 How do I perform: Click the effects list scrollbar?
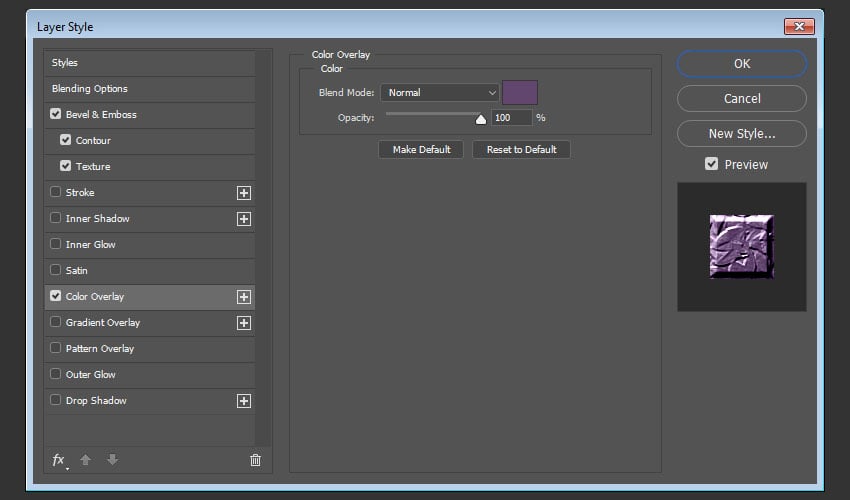point(263,248)
